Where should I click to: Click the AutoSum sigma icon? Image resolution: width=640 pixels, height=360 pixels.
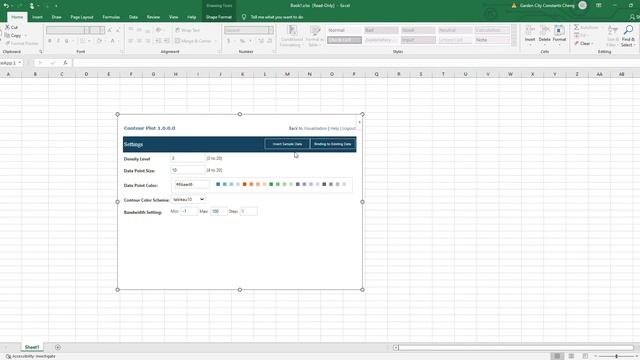pyautogui.click(x=576, y=27)
